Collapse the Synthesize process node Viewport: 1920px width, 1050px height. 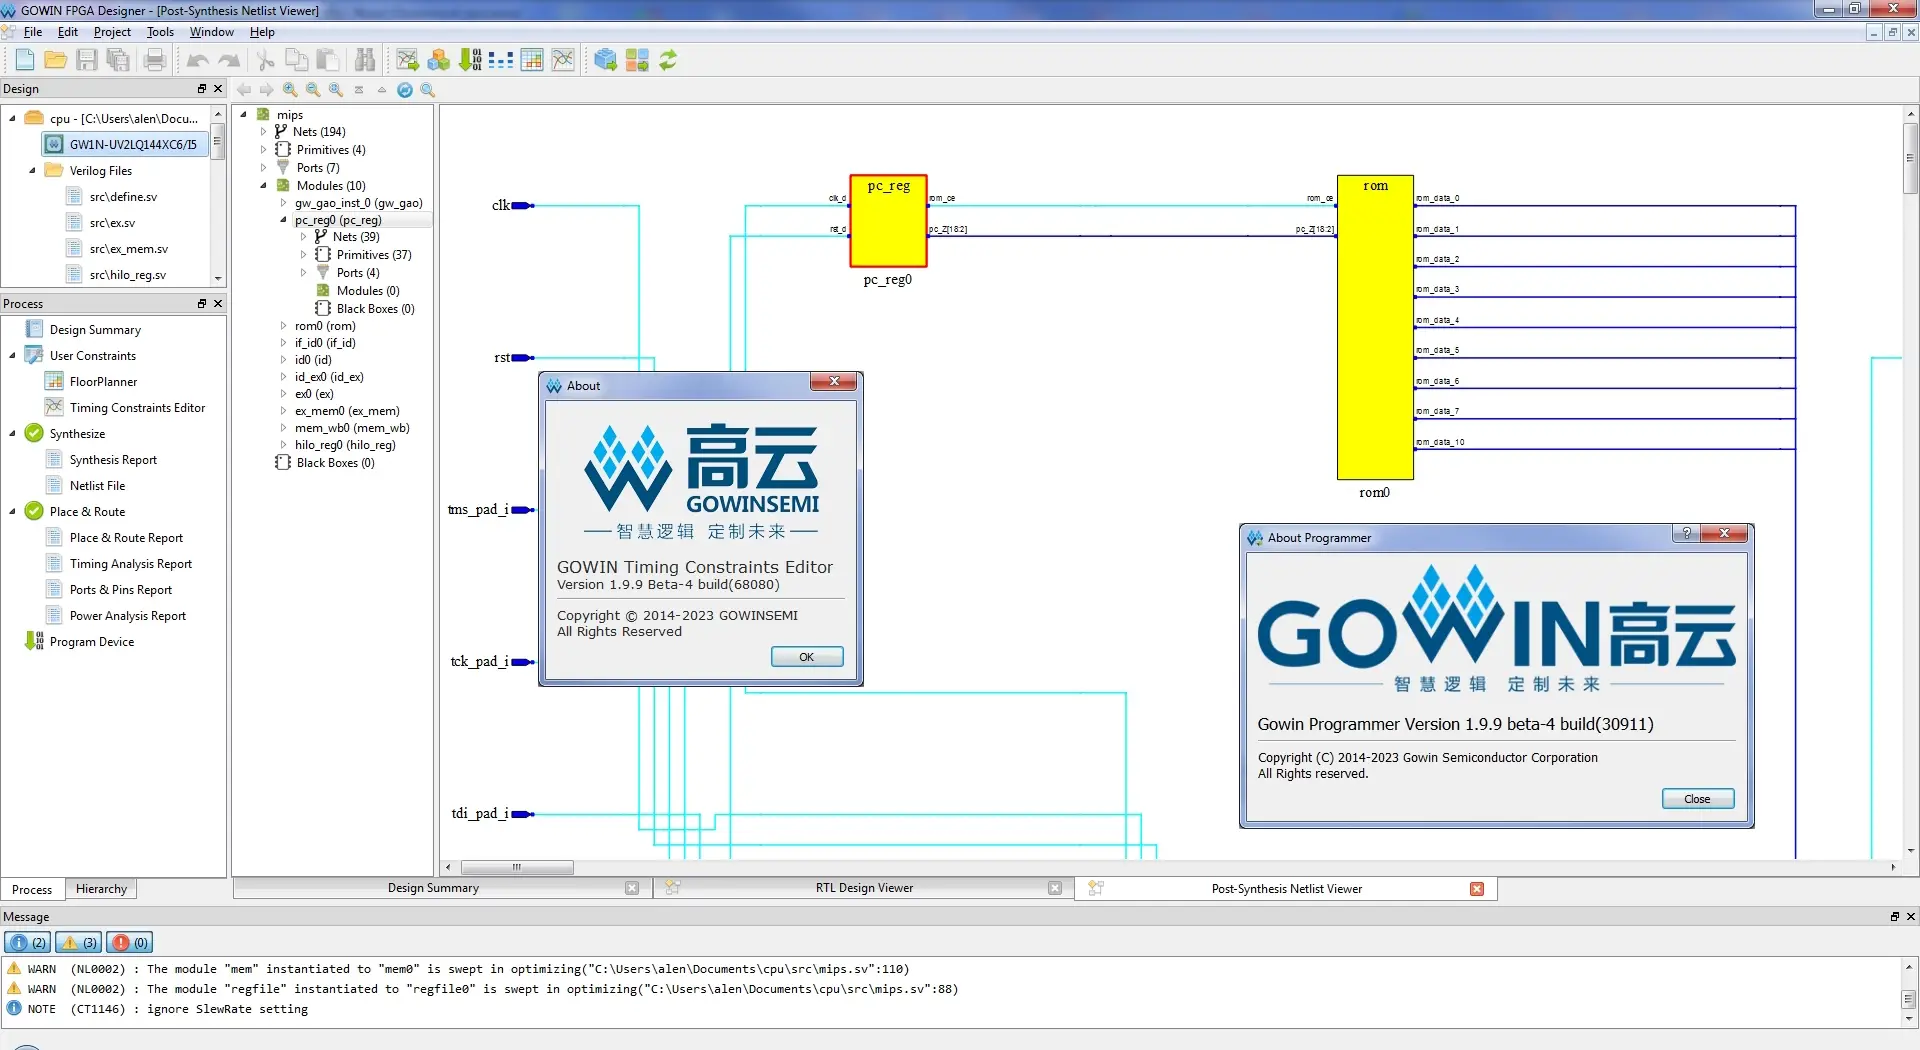point(12,434)
